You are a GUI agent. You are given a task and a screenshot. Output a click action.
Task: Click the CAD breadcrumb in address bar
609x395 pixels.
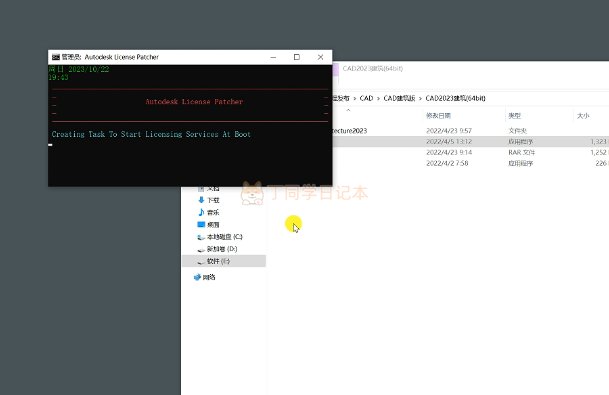[366, 98]
